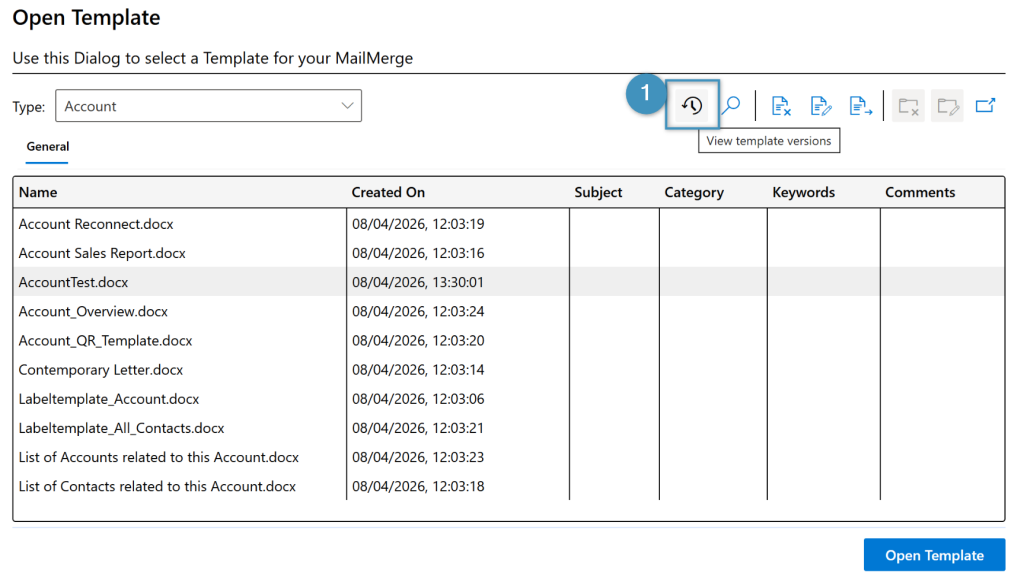This screenshot has width=1024, height=576.
Task: Choose the Contemporary Letter.docx template
Action: [101, 370]
